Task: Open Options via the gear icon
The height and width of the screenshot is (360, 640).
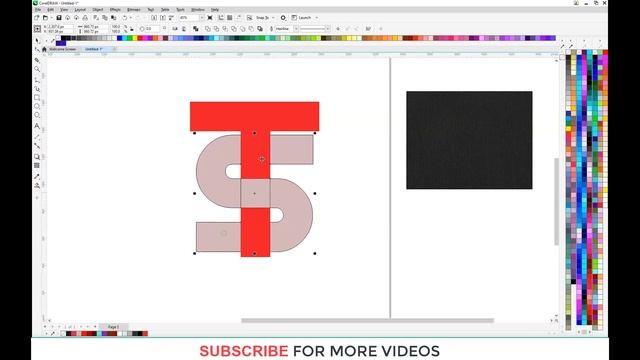Action: (x=283, y=18)
